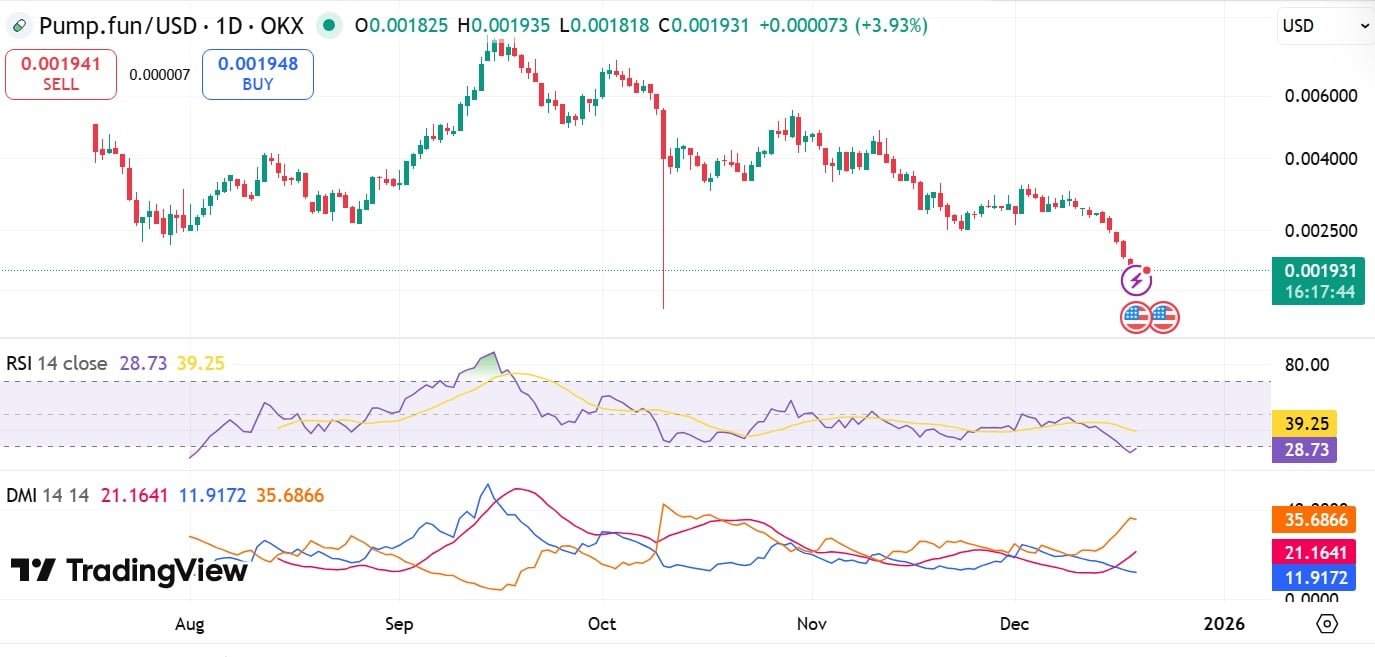Open the purple lightning event marker
1375x657 pixels.
coord(1137,282)
